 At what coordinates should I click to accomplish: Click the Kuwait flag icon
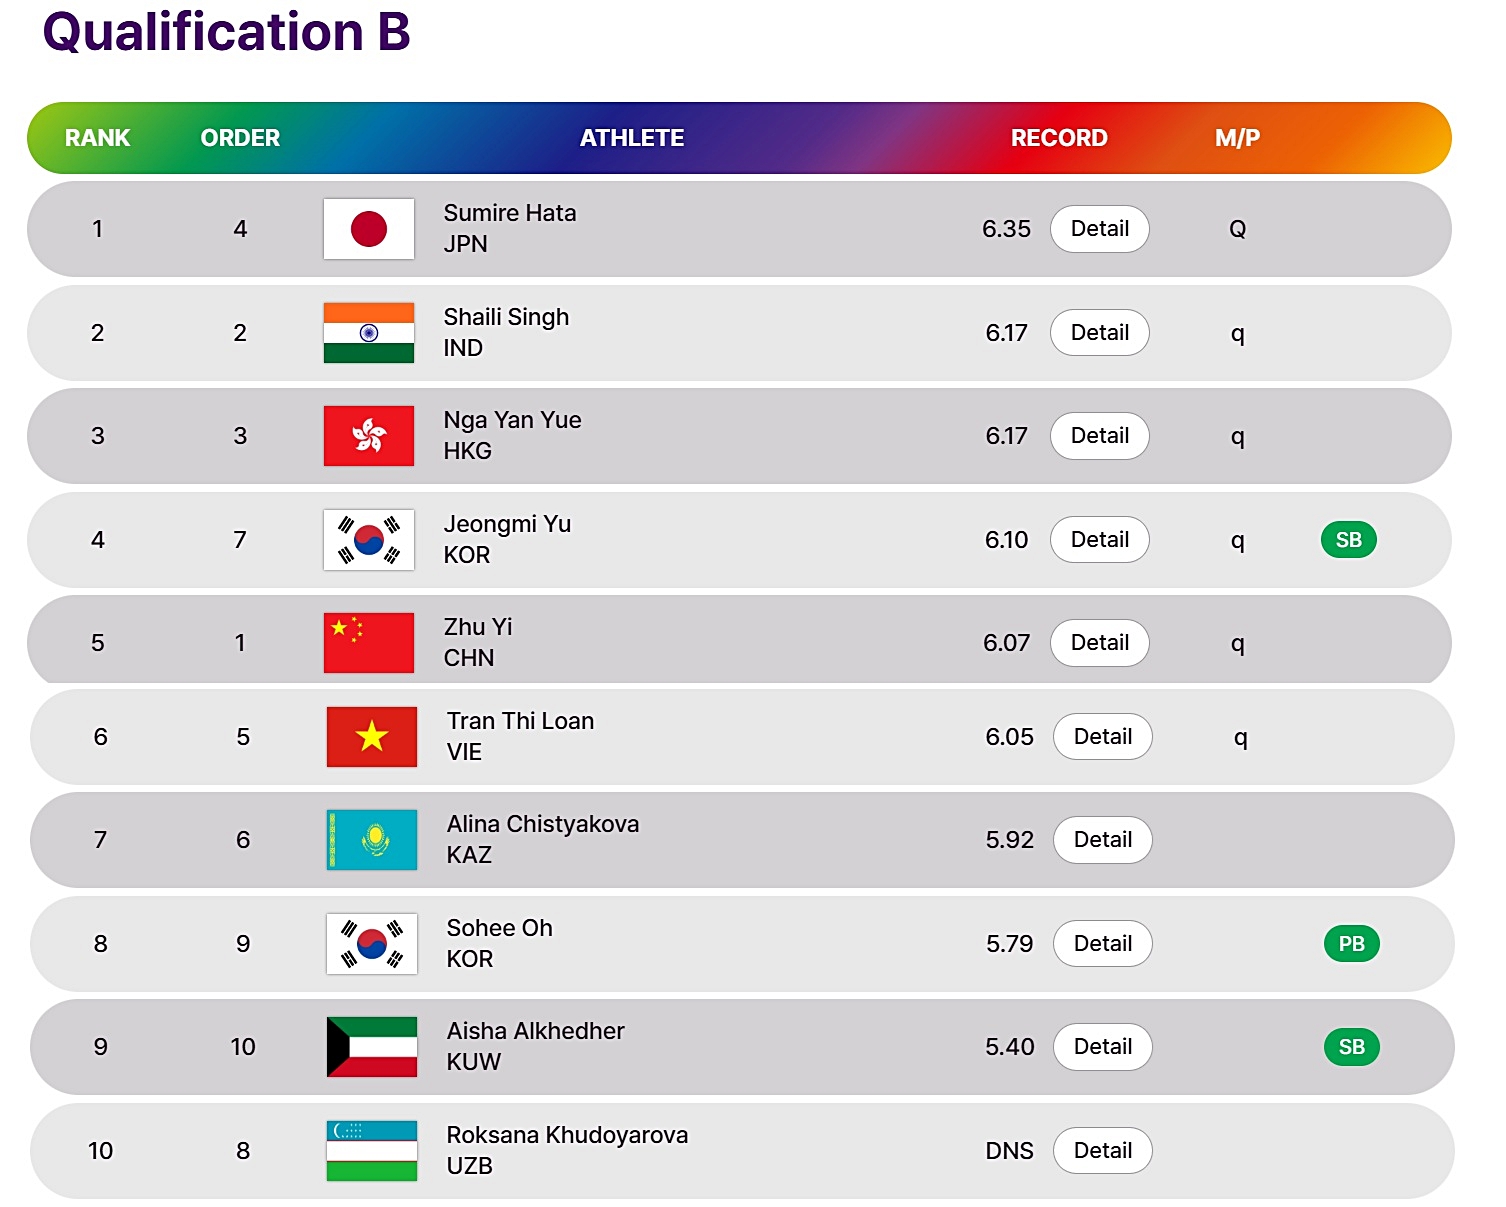click(372, 1047)
